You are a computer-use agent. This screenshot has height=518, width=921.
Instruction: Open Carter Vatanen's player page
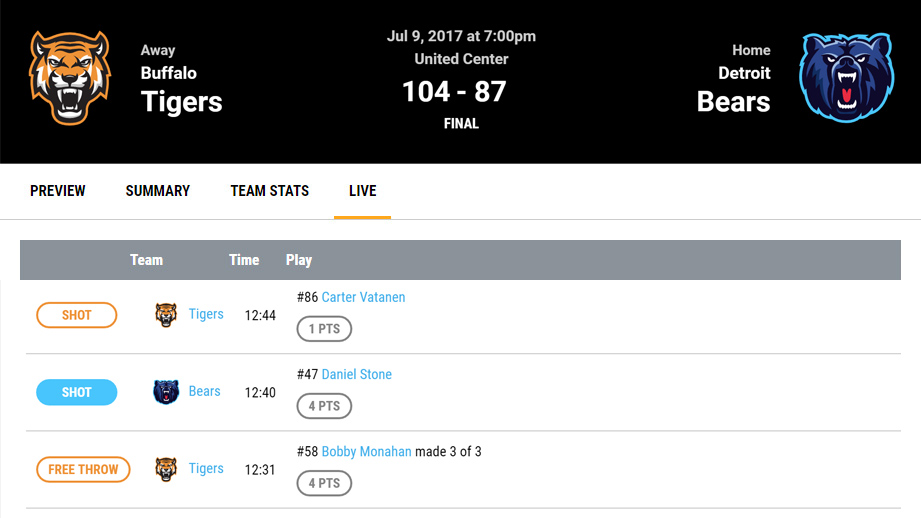click(363, 297)
